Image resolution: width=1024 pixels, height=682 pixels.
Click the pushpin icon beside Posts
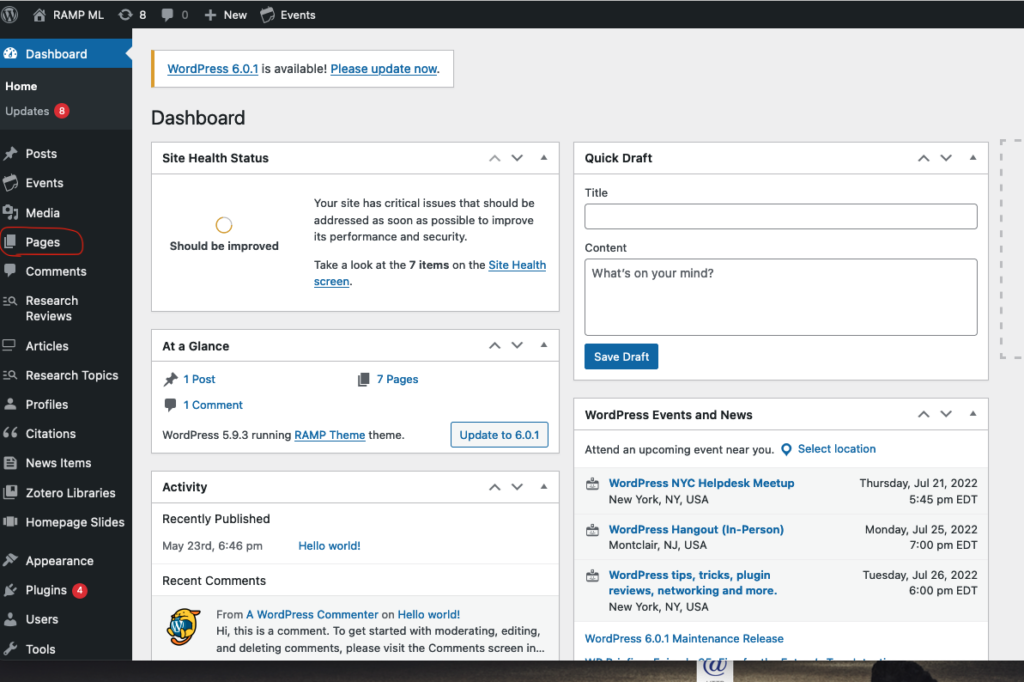[x=10, y=154]
